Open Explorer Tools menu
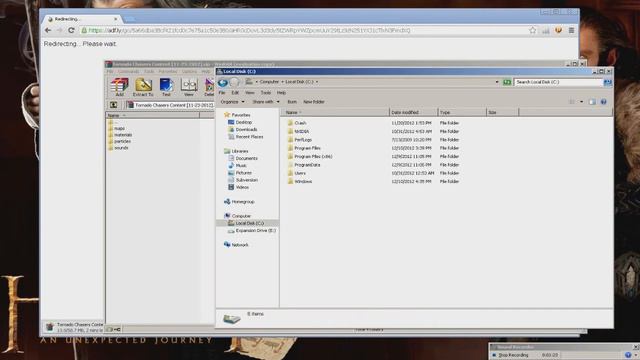The width and height of the screenshot is (640, 360). point(266,93)
